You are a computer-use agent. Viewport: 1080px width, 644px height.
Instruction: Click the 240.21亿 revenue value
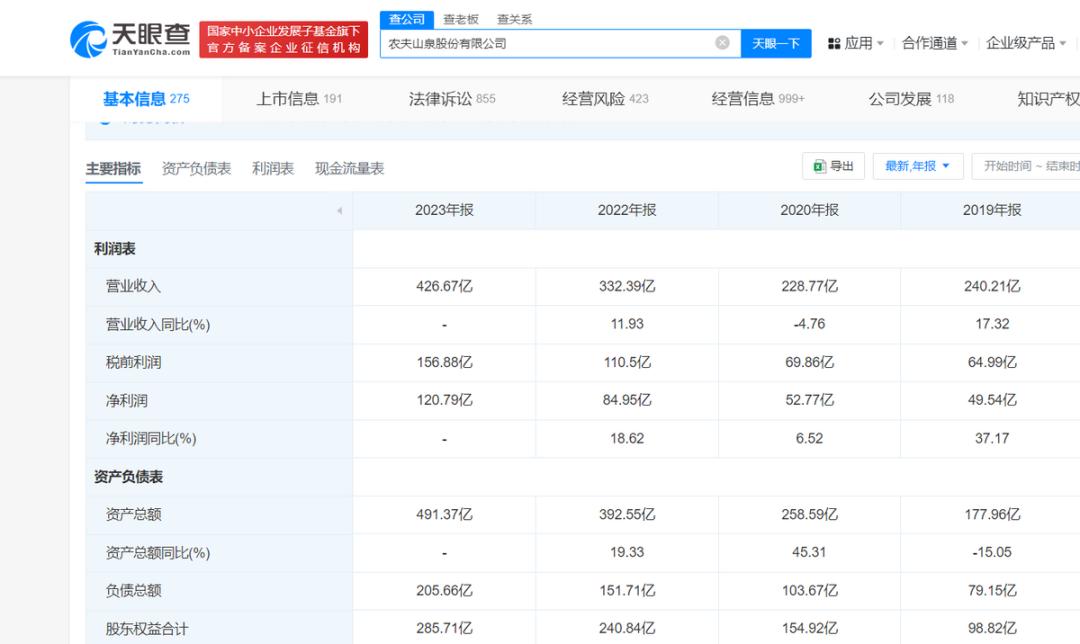coord(992,287)
